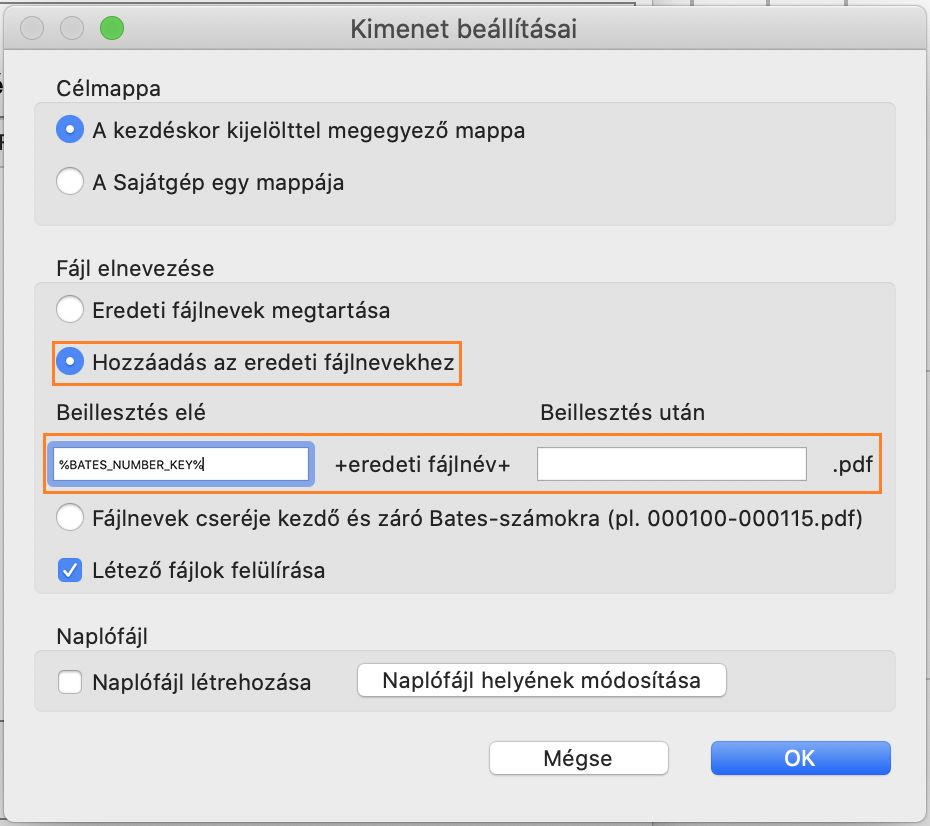Uncheck "Létező fájlok felülírása" checkbox
This screenshot has width=930, height=826.
(69, 571)
